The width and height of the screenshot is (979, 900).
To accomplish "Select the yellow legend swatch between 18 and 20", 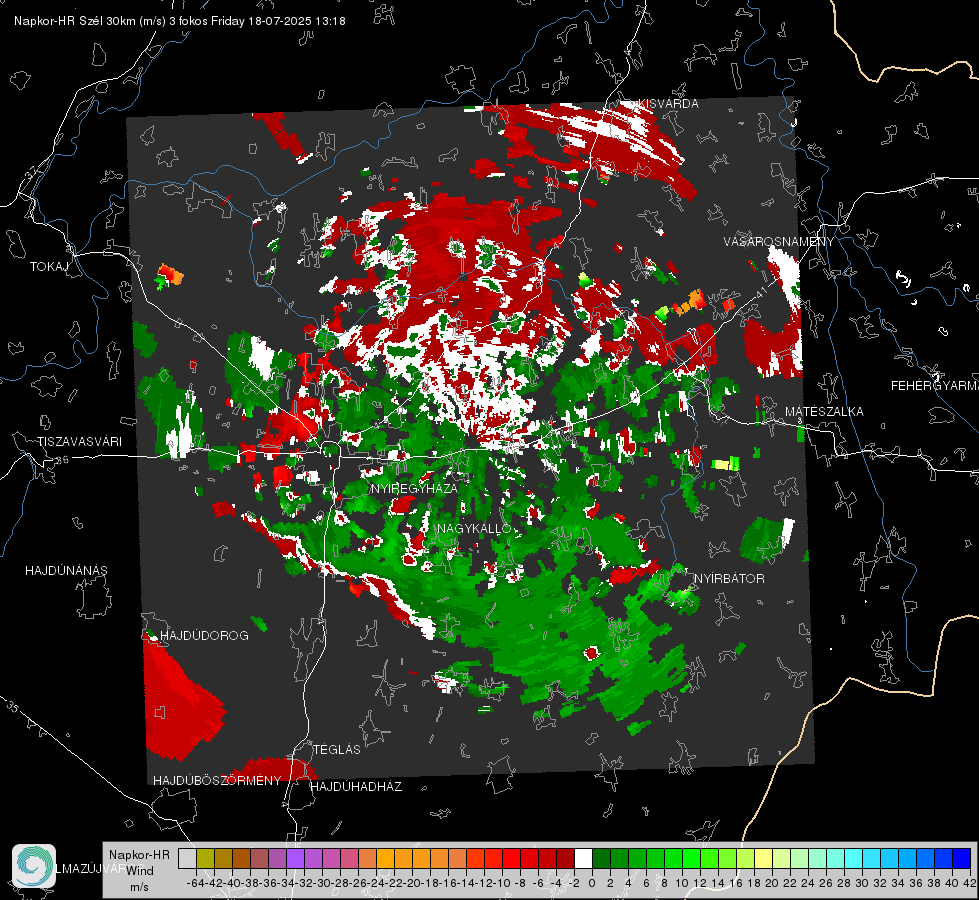I will pos(763,858).
